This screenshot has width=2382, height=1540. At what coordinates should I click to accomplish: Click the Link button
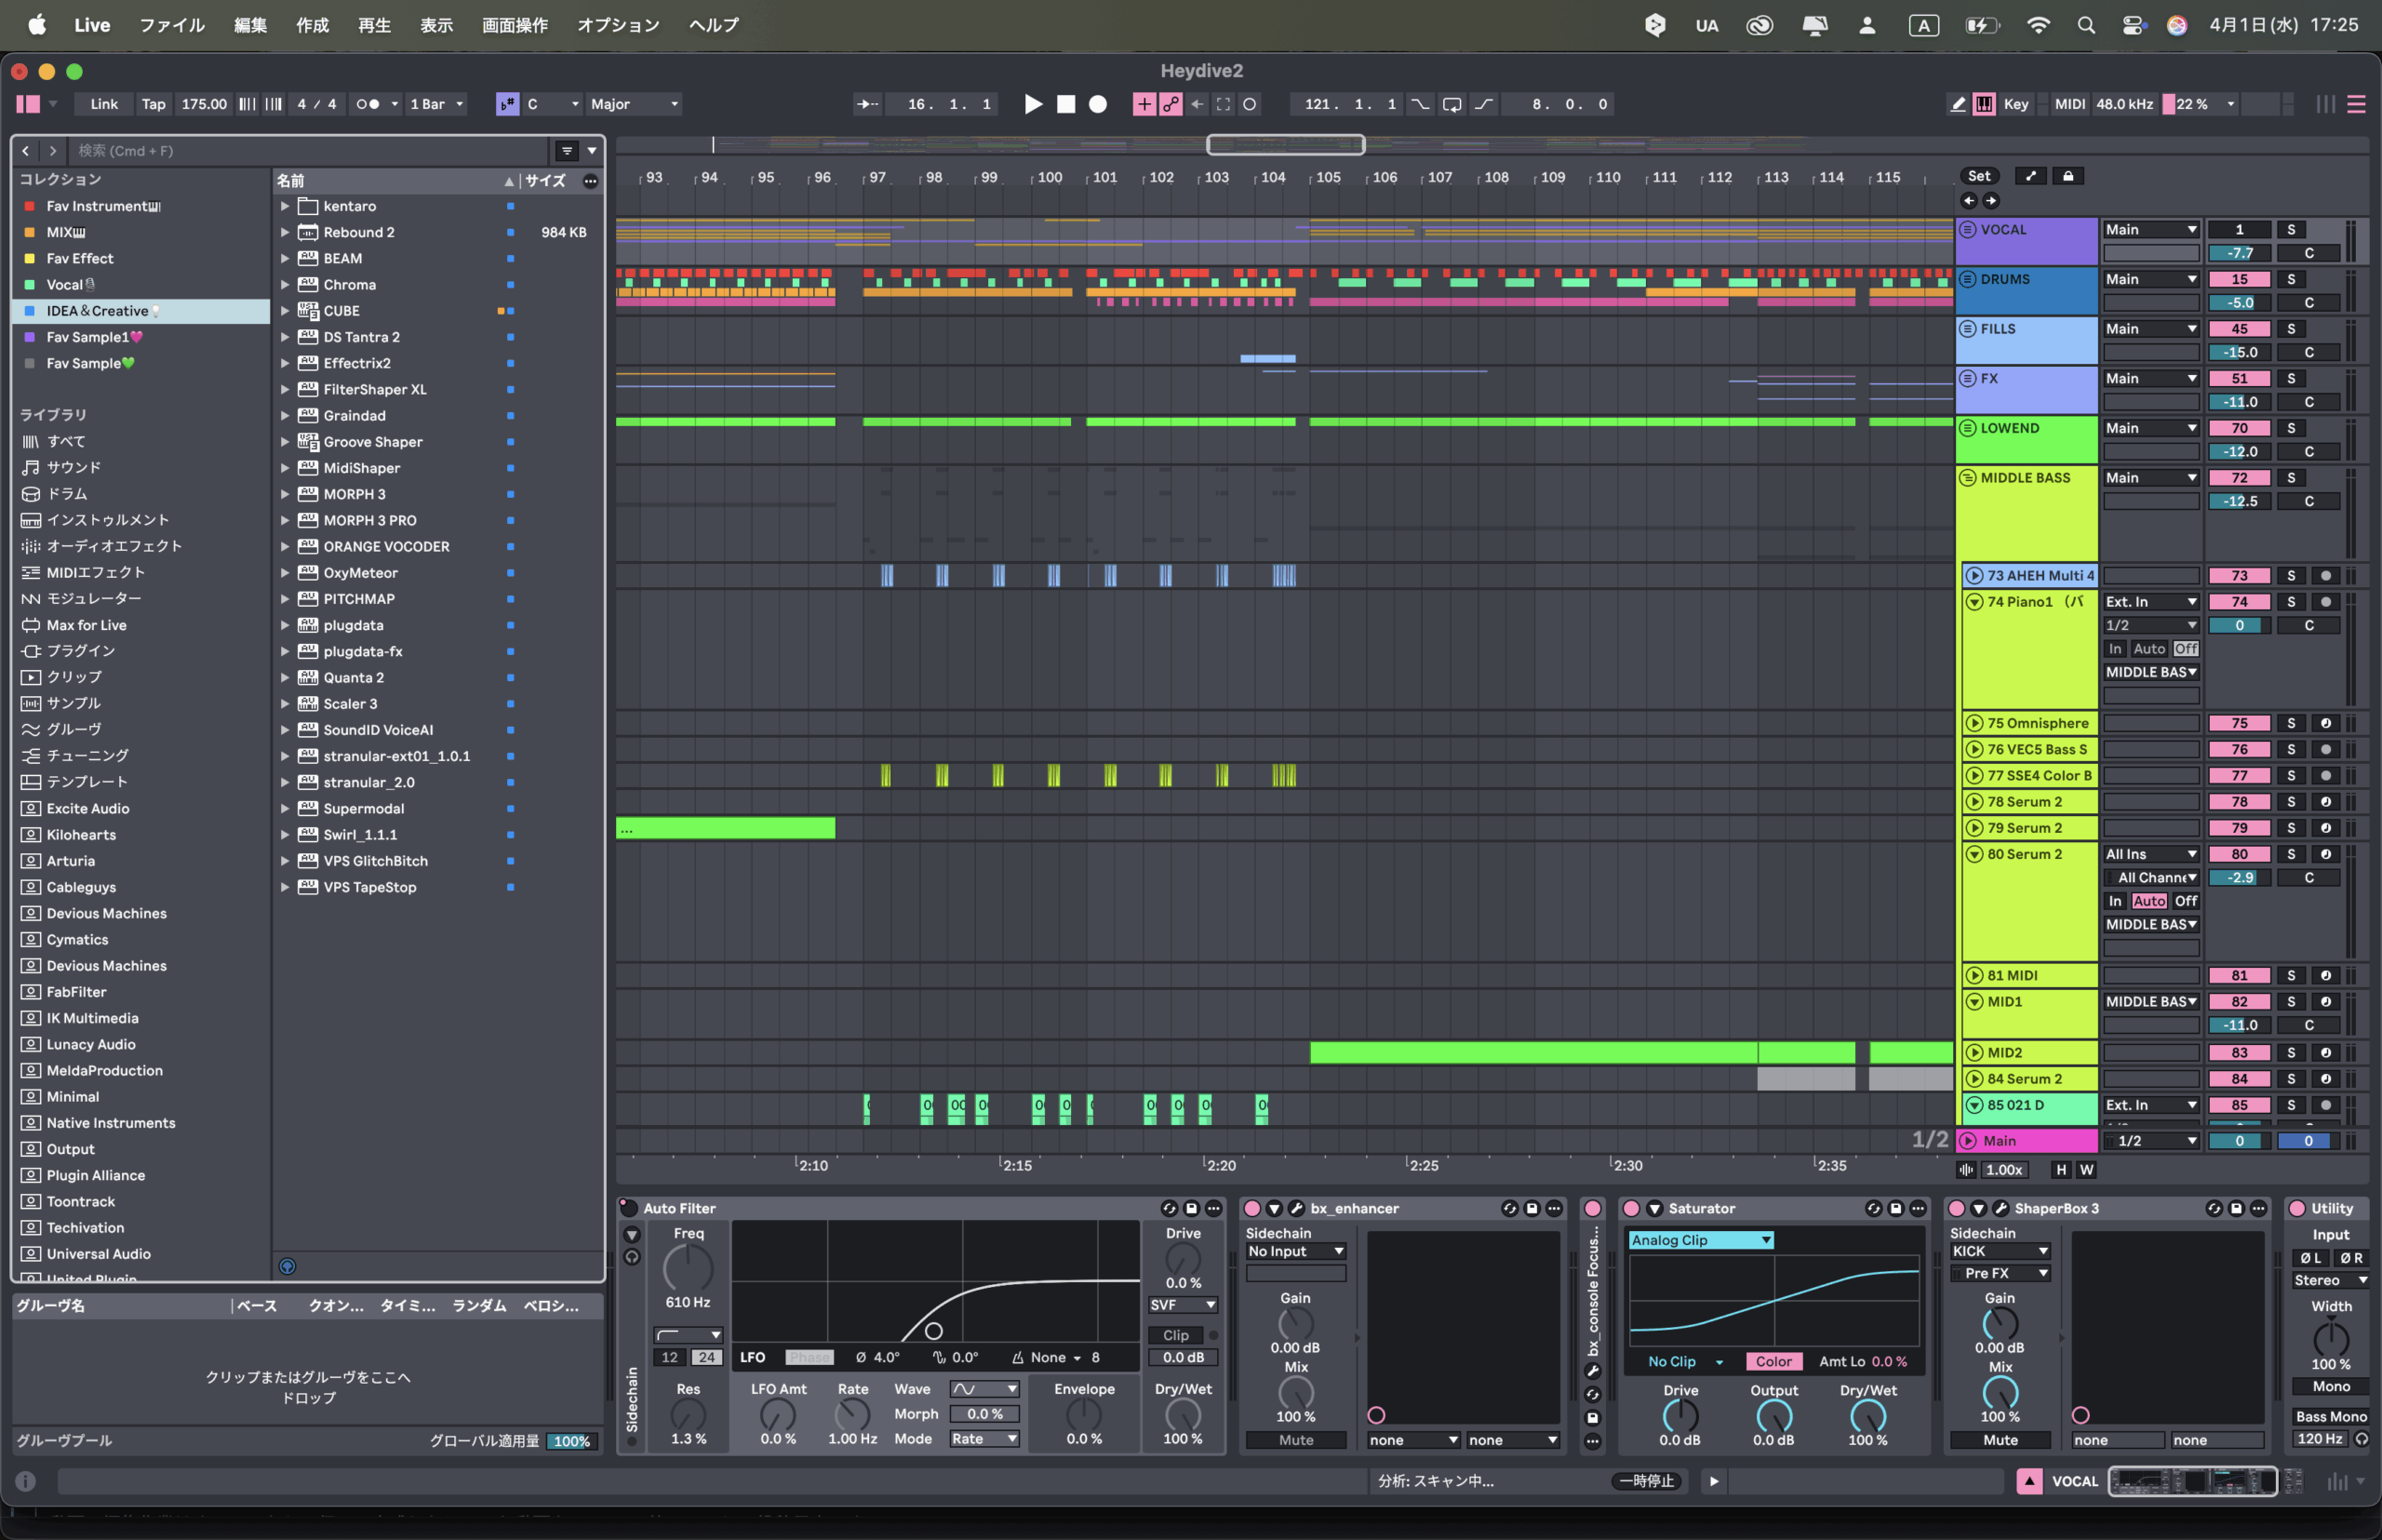[104, 104]
